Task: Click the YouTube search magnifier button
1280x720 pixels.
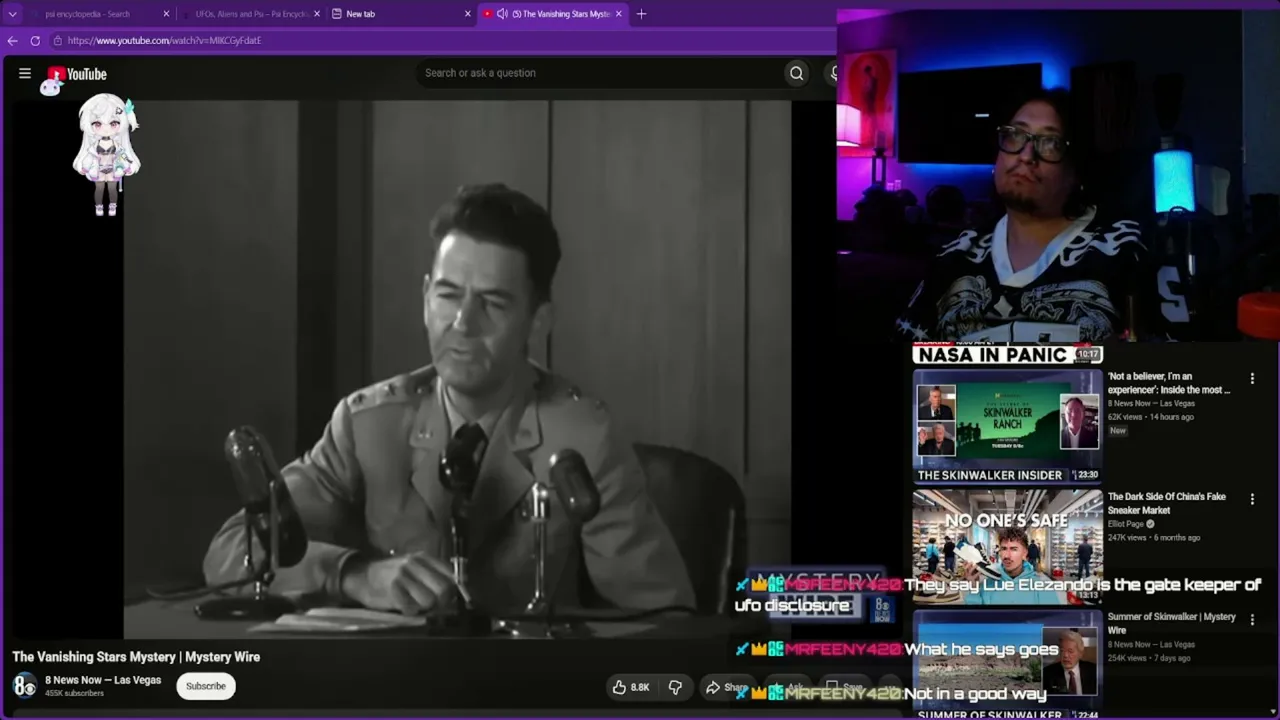Action: 796,73
